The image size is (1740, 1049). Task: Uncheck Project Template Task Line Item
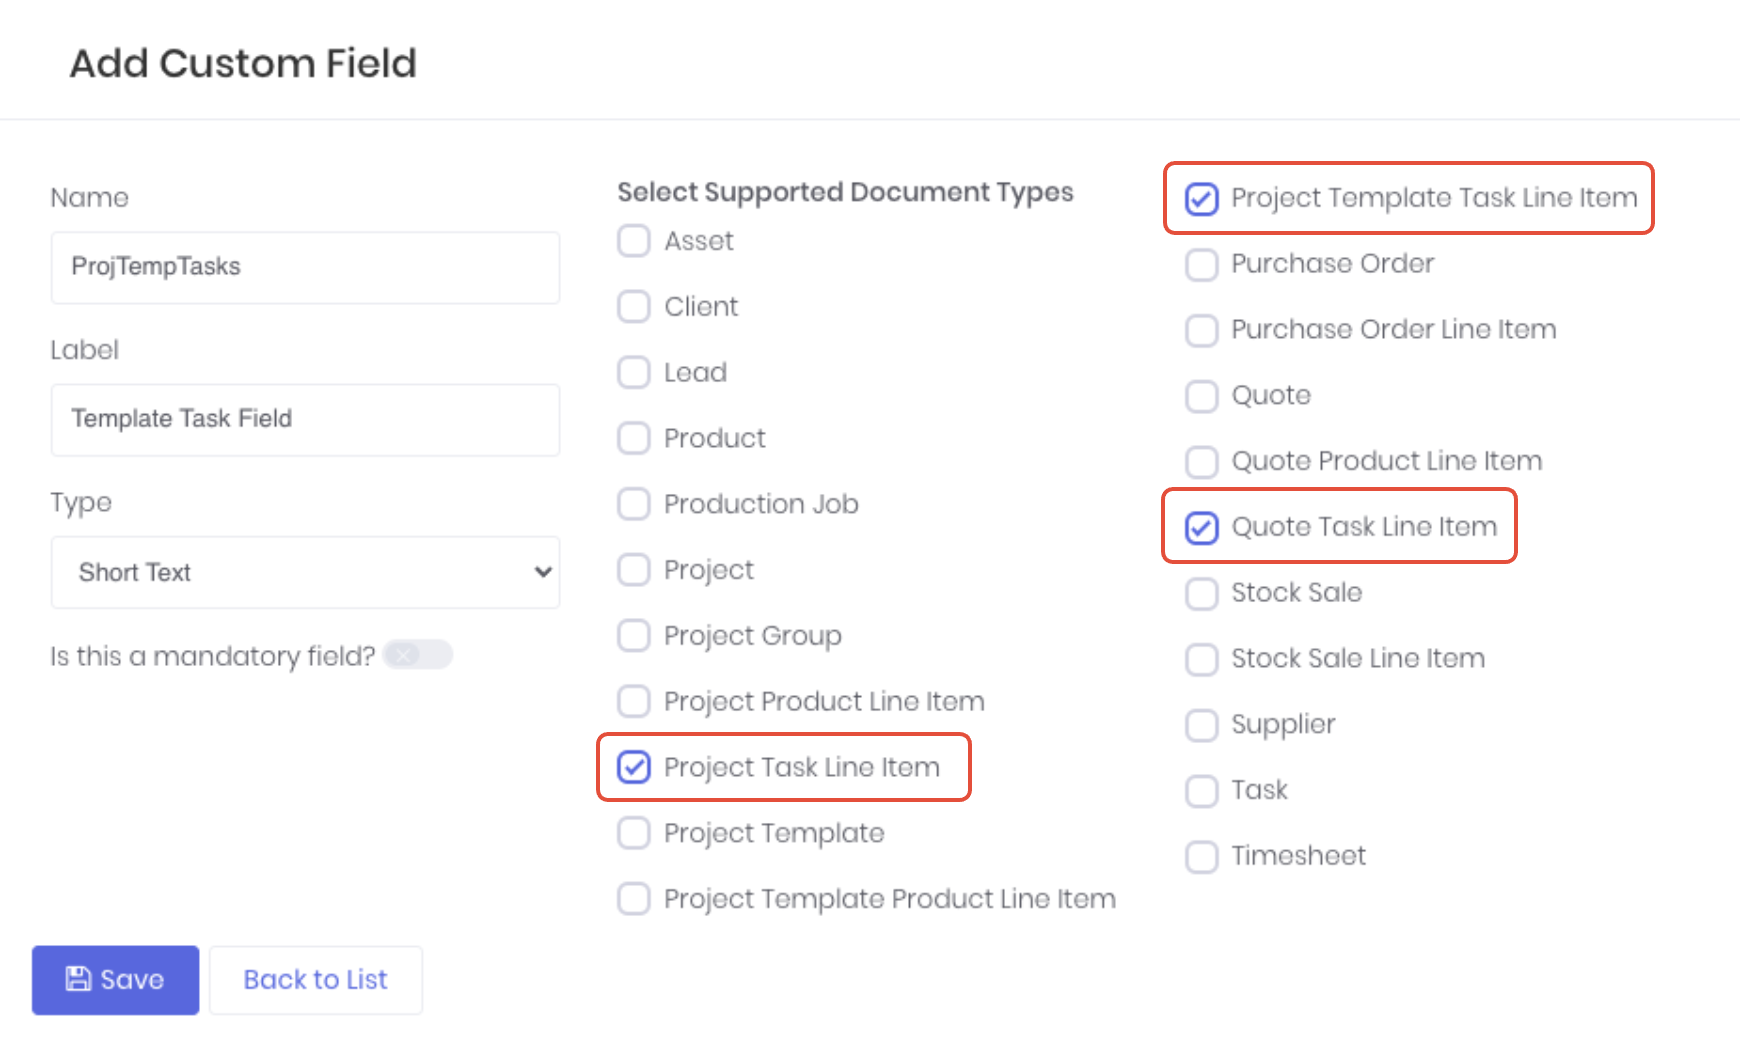point(1201,198)
